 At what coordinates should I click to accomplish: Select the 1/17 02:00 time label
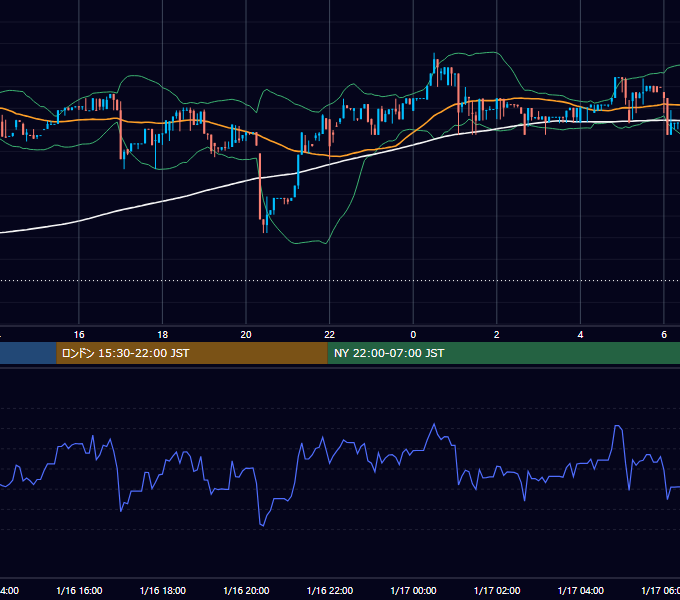click(497, 590)
